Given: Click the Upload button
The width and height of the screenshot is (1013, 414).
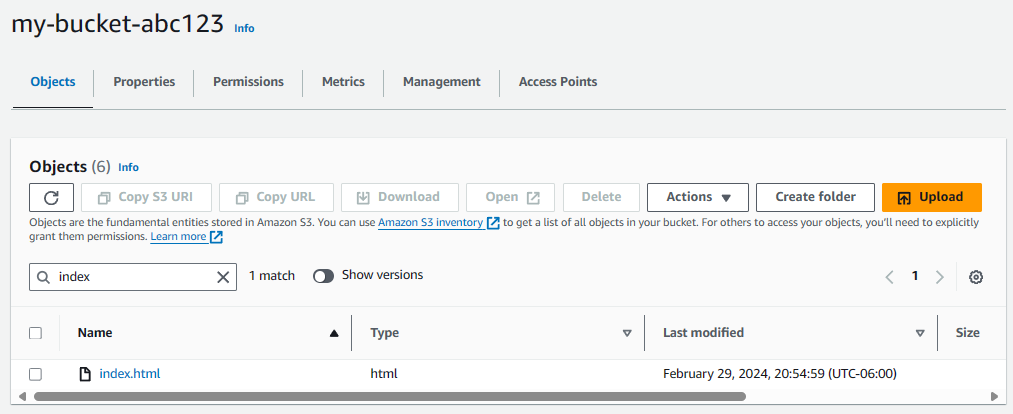Looking at the screenshot, I should click(x=932, y=197).
